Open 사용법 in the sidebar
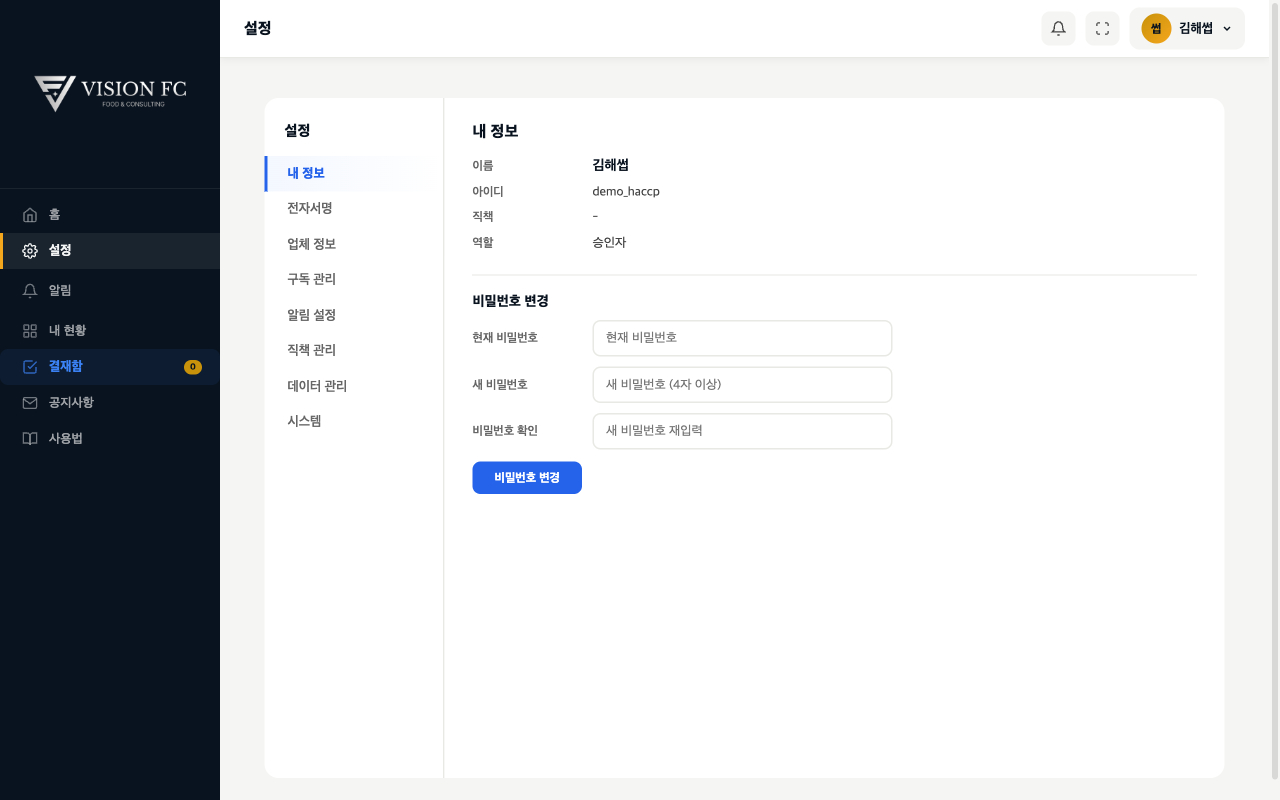1280x800 pixels. pyautogui.click(x=110, y=439)
